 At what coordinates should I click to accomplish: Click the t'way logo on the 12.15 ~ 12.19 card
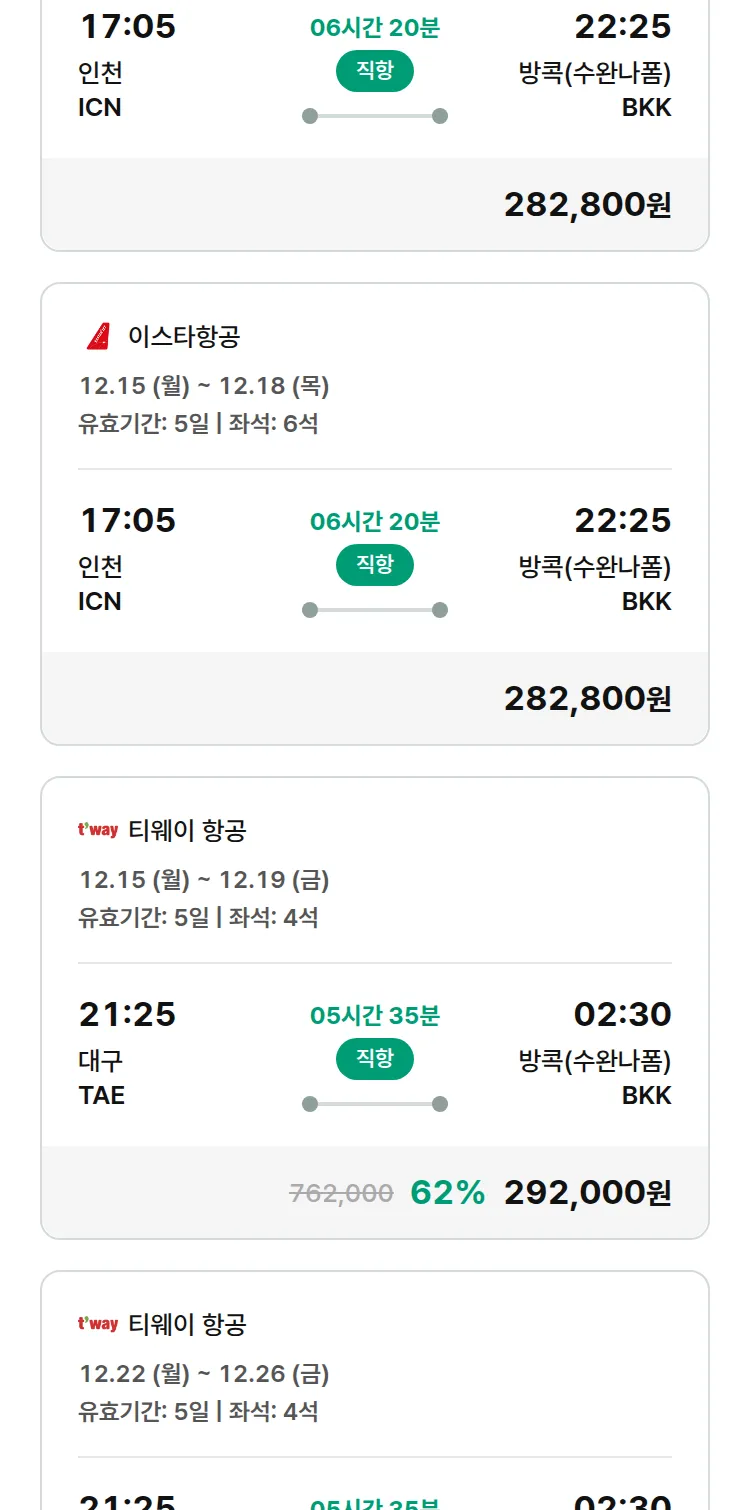[x=98, y=830]
